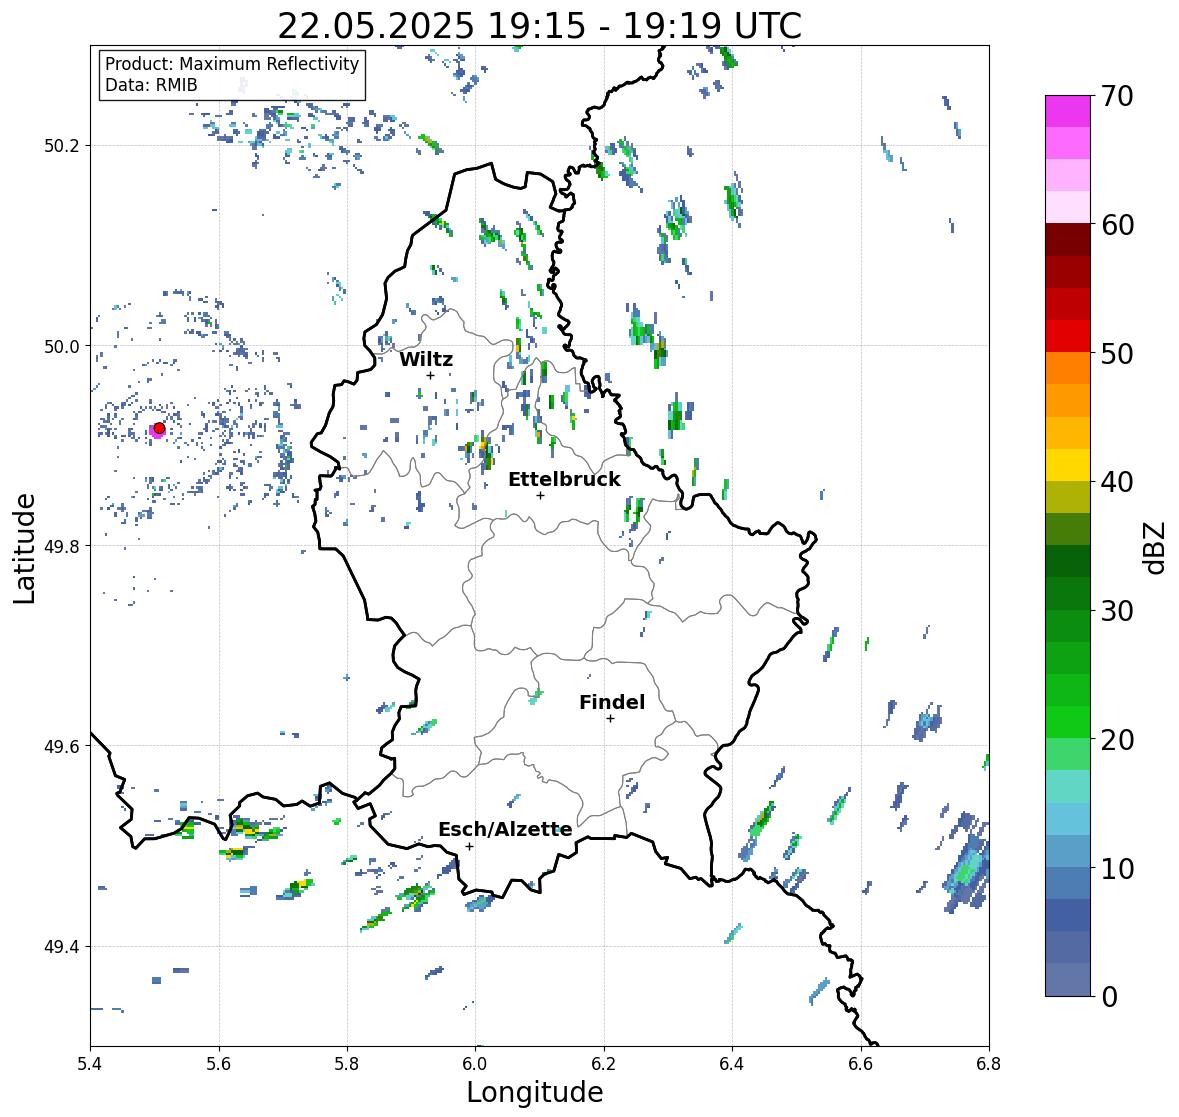Image resolution: width=1179 pixels, height=1117 pixels.
Task: Click the colorbar tick label 0
Action: [x=1109, y=997]
